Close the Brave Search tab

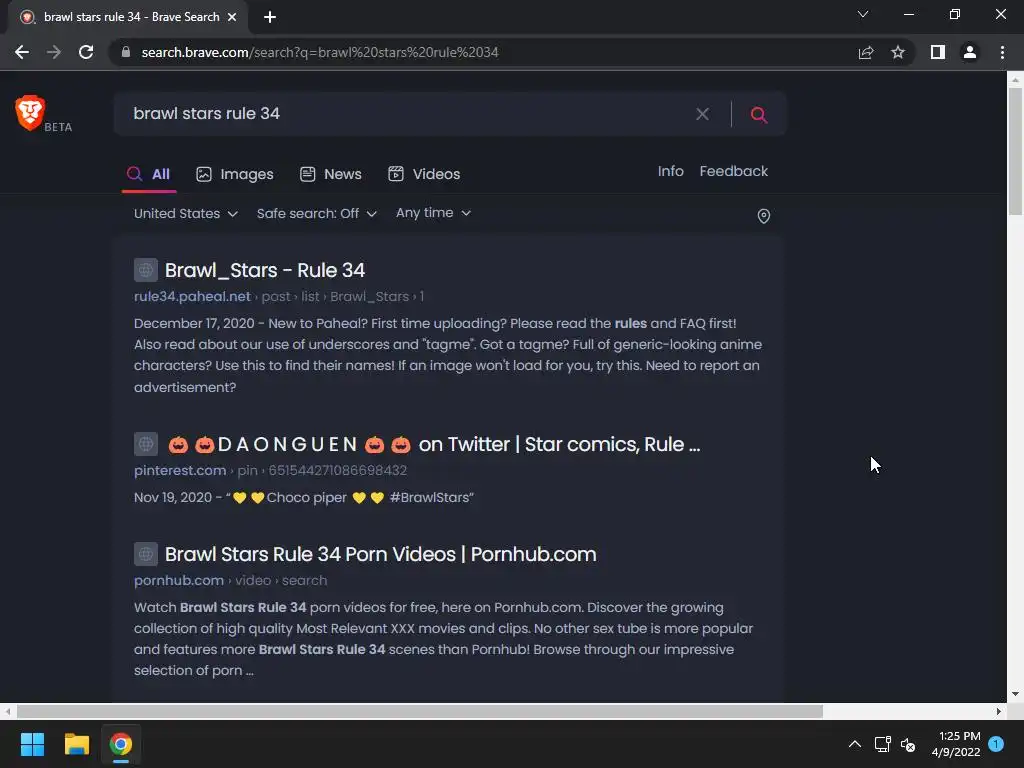(x=232, y=17)
